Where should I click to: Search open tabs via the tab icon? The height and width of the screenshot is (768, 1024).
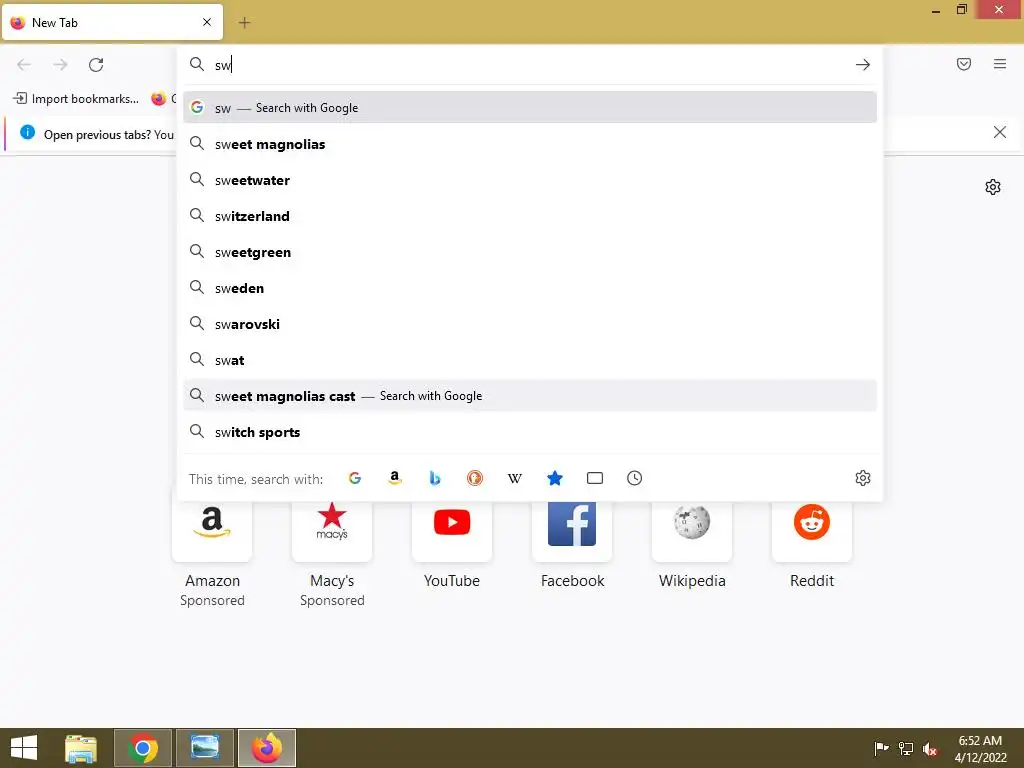click(595, 478)
